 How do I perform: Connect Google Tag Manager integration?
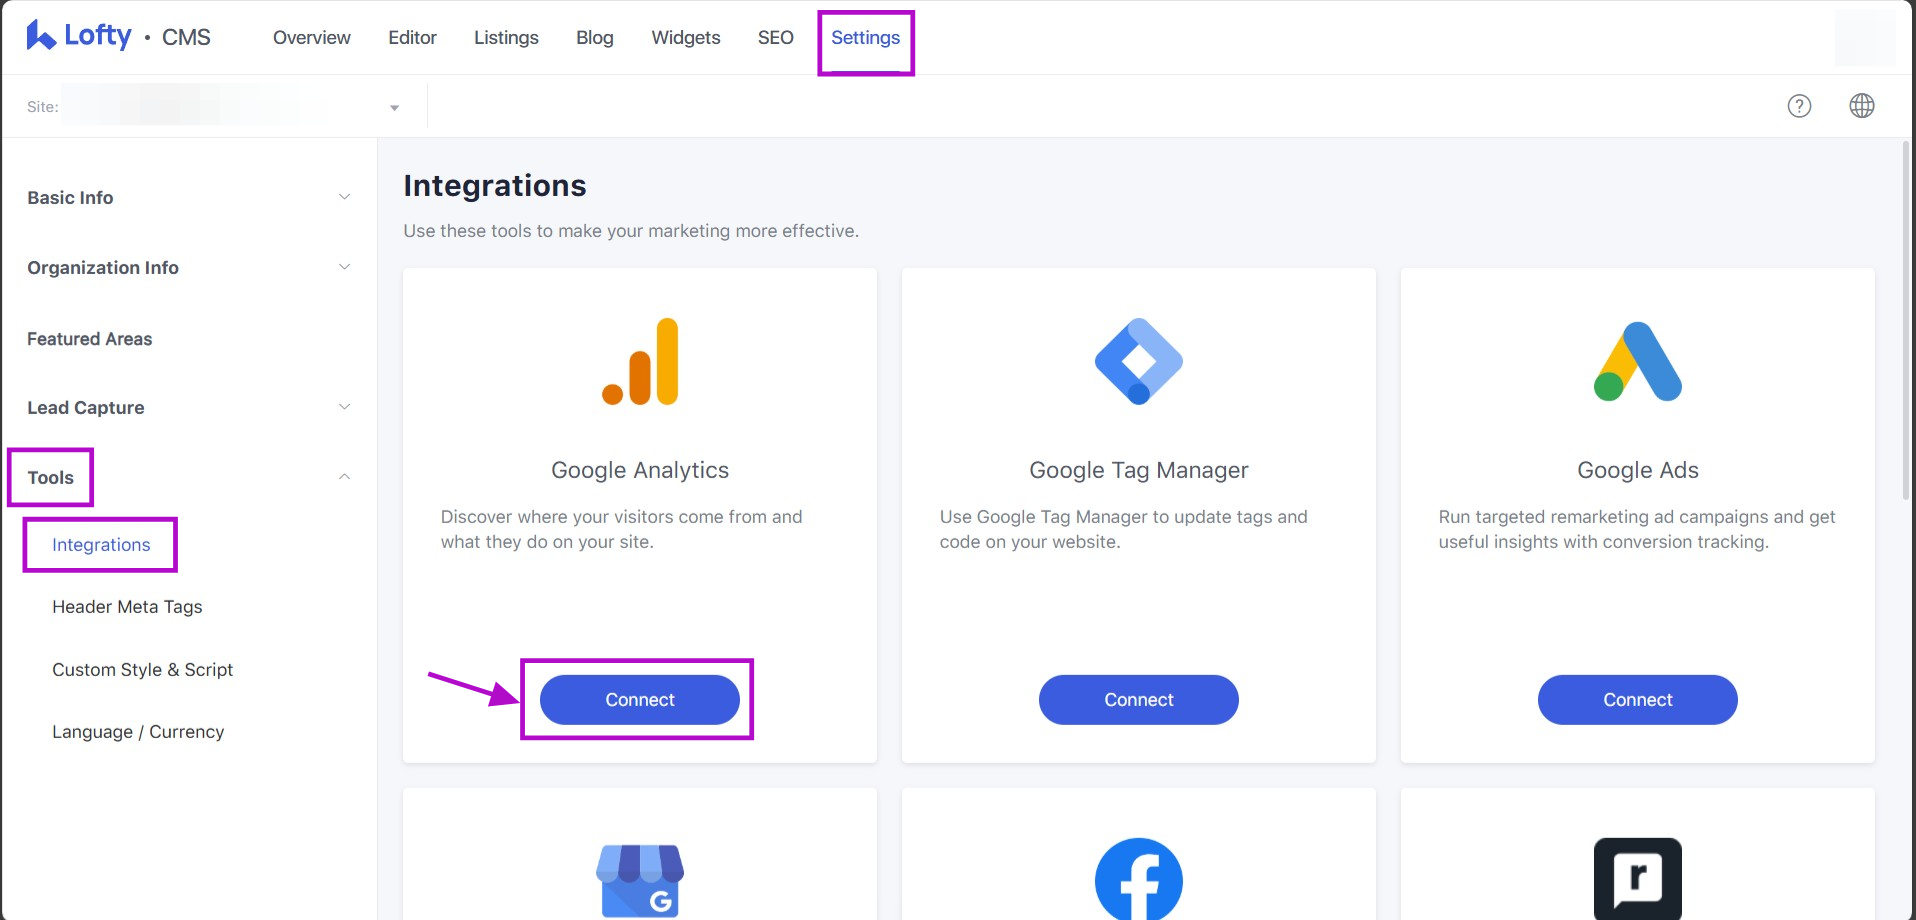point(1138,700)
